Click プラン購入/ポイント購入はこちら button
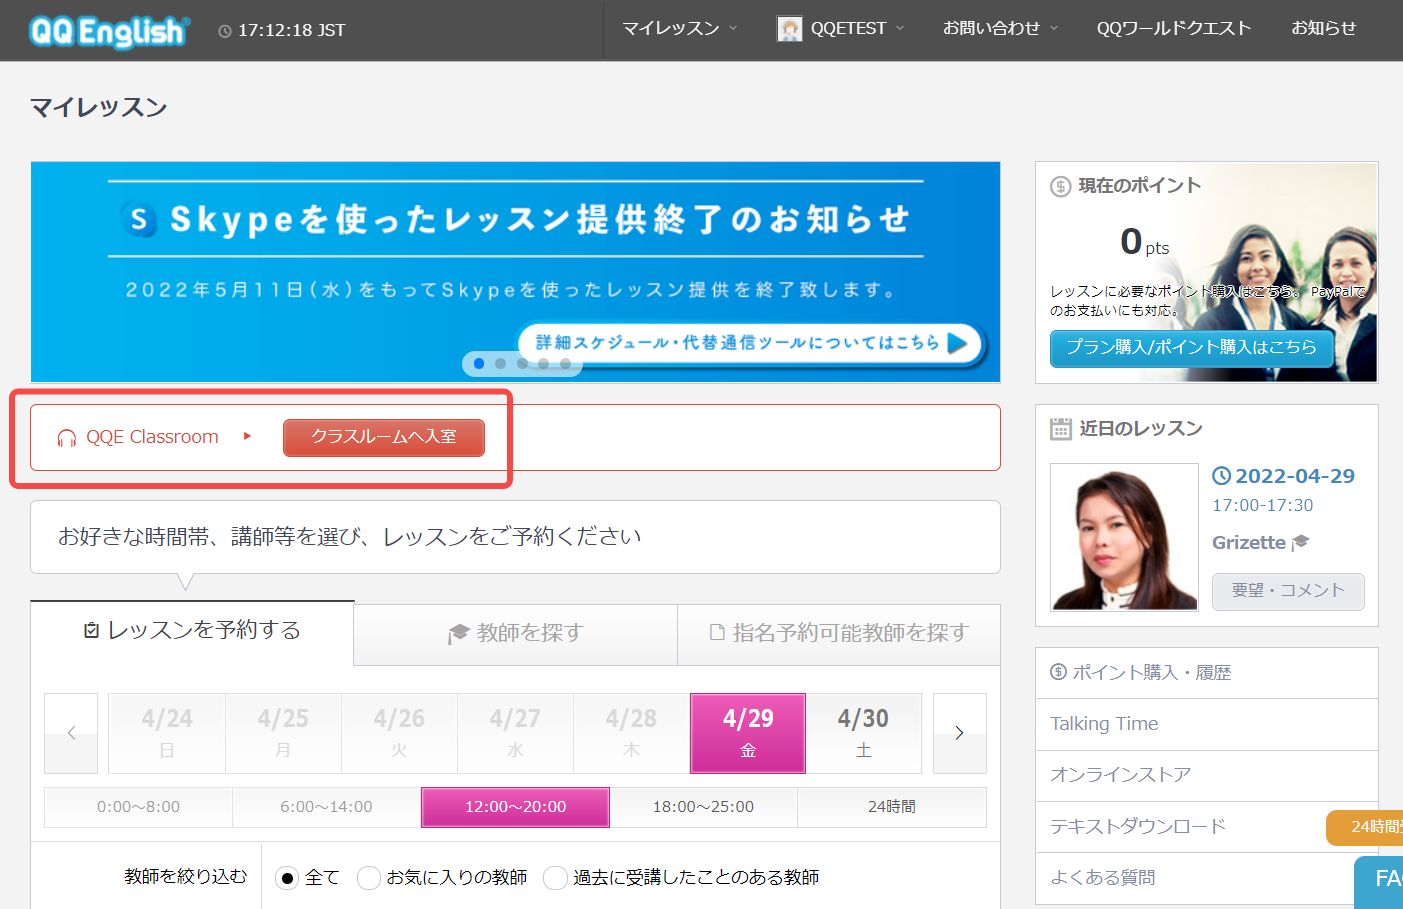1403x909 pixels. (1191, 347)
